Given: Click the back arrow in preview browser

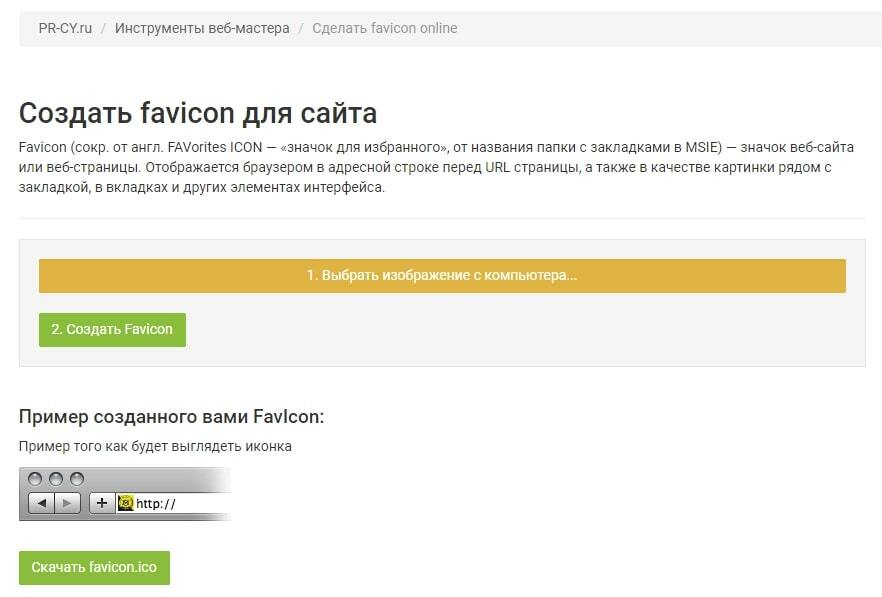Looking at the screenshot, I should [x=41, y=503].
